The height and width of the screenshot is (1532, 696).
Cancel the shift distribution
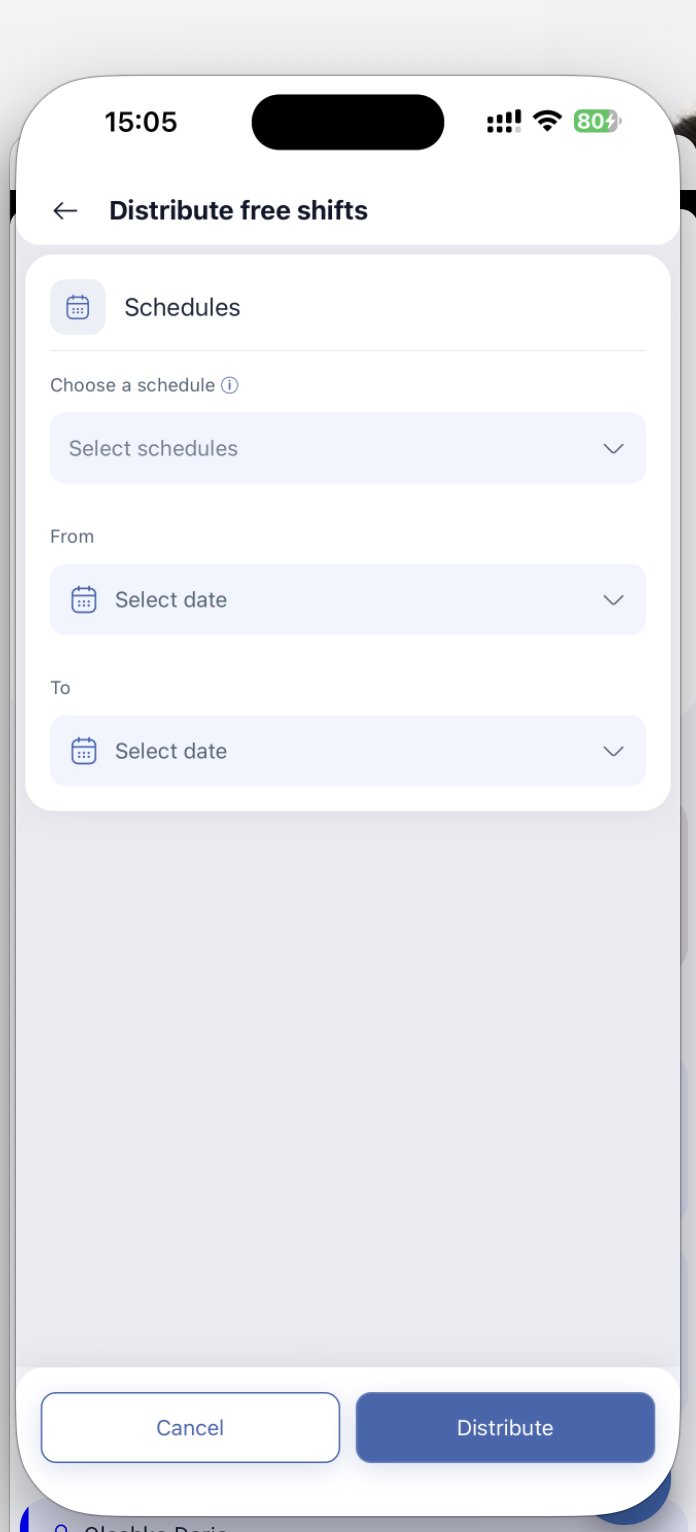(x=190, y=1427)
